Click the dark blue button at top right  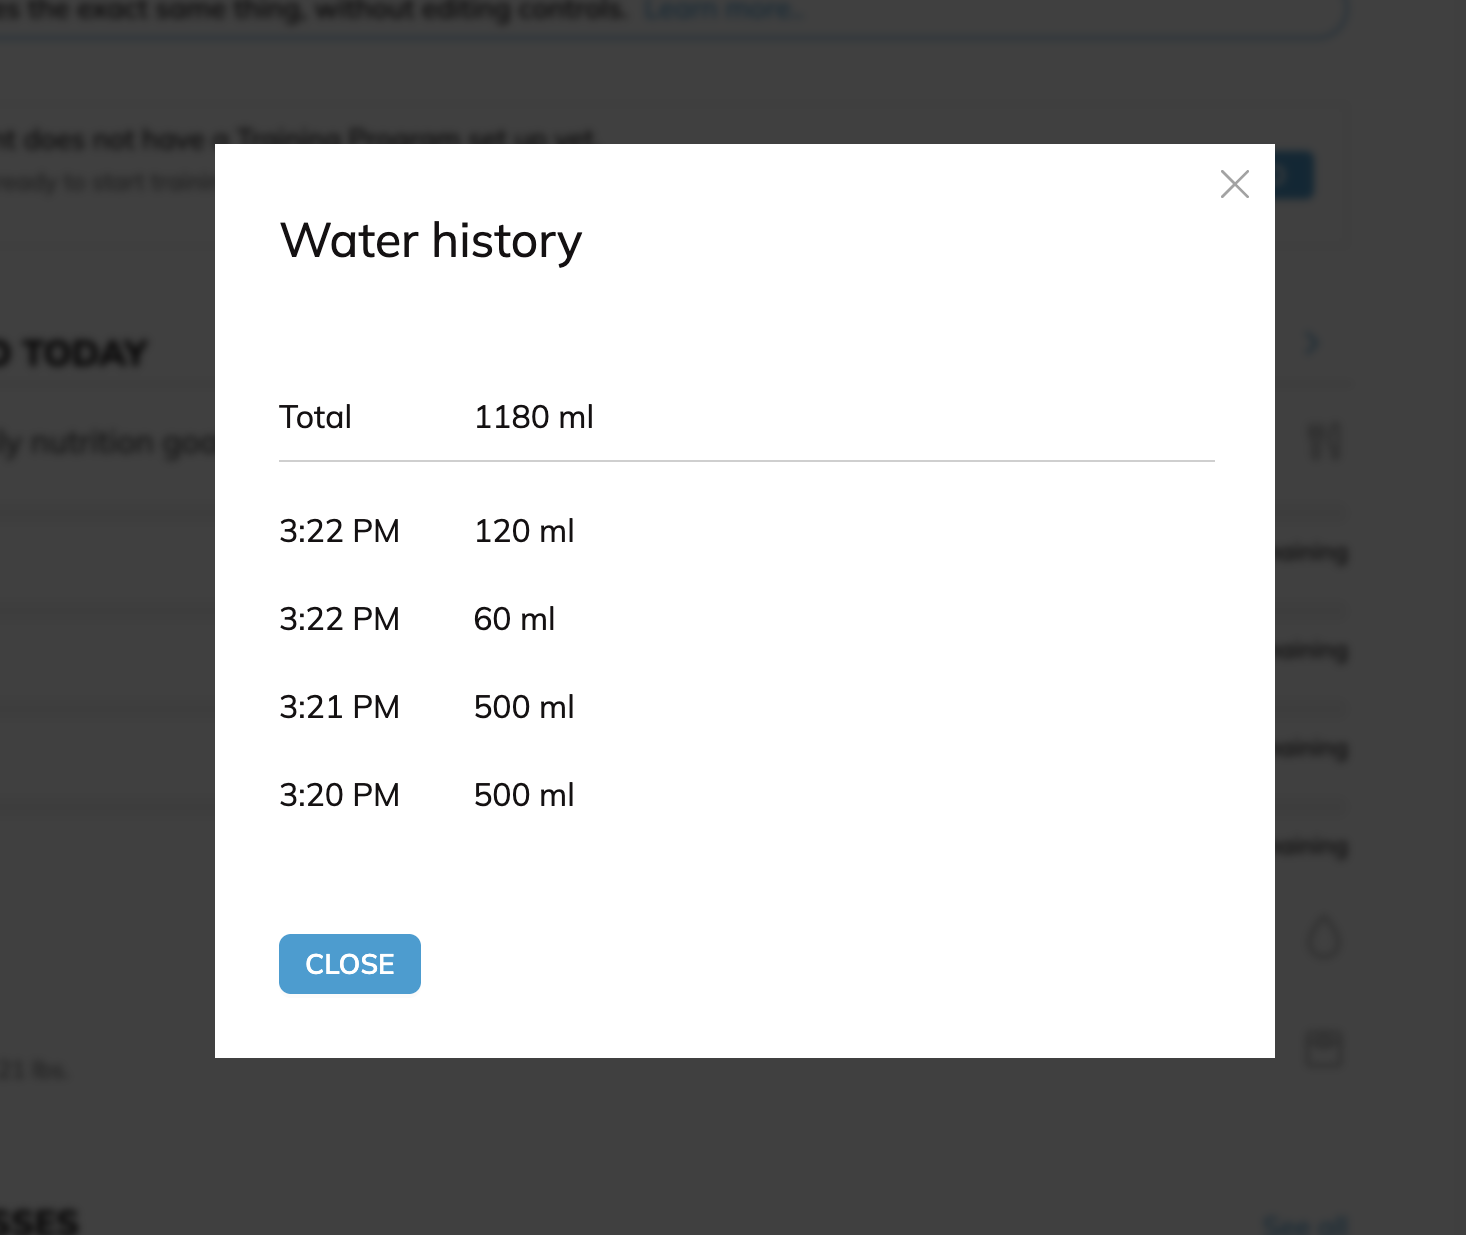(x=1294, y=176)
